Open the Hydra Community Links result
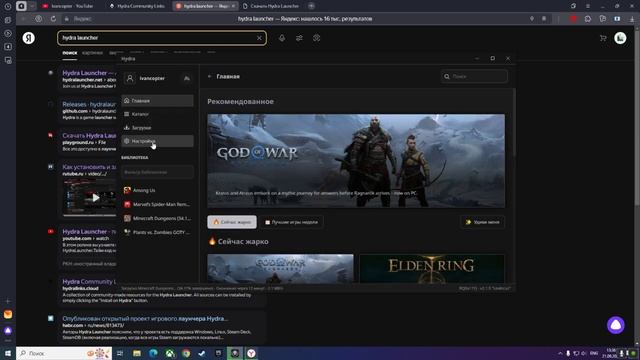 pyautogui.click(x=89, y=282)
